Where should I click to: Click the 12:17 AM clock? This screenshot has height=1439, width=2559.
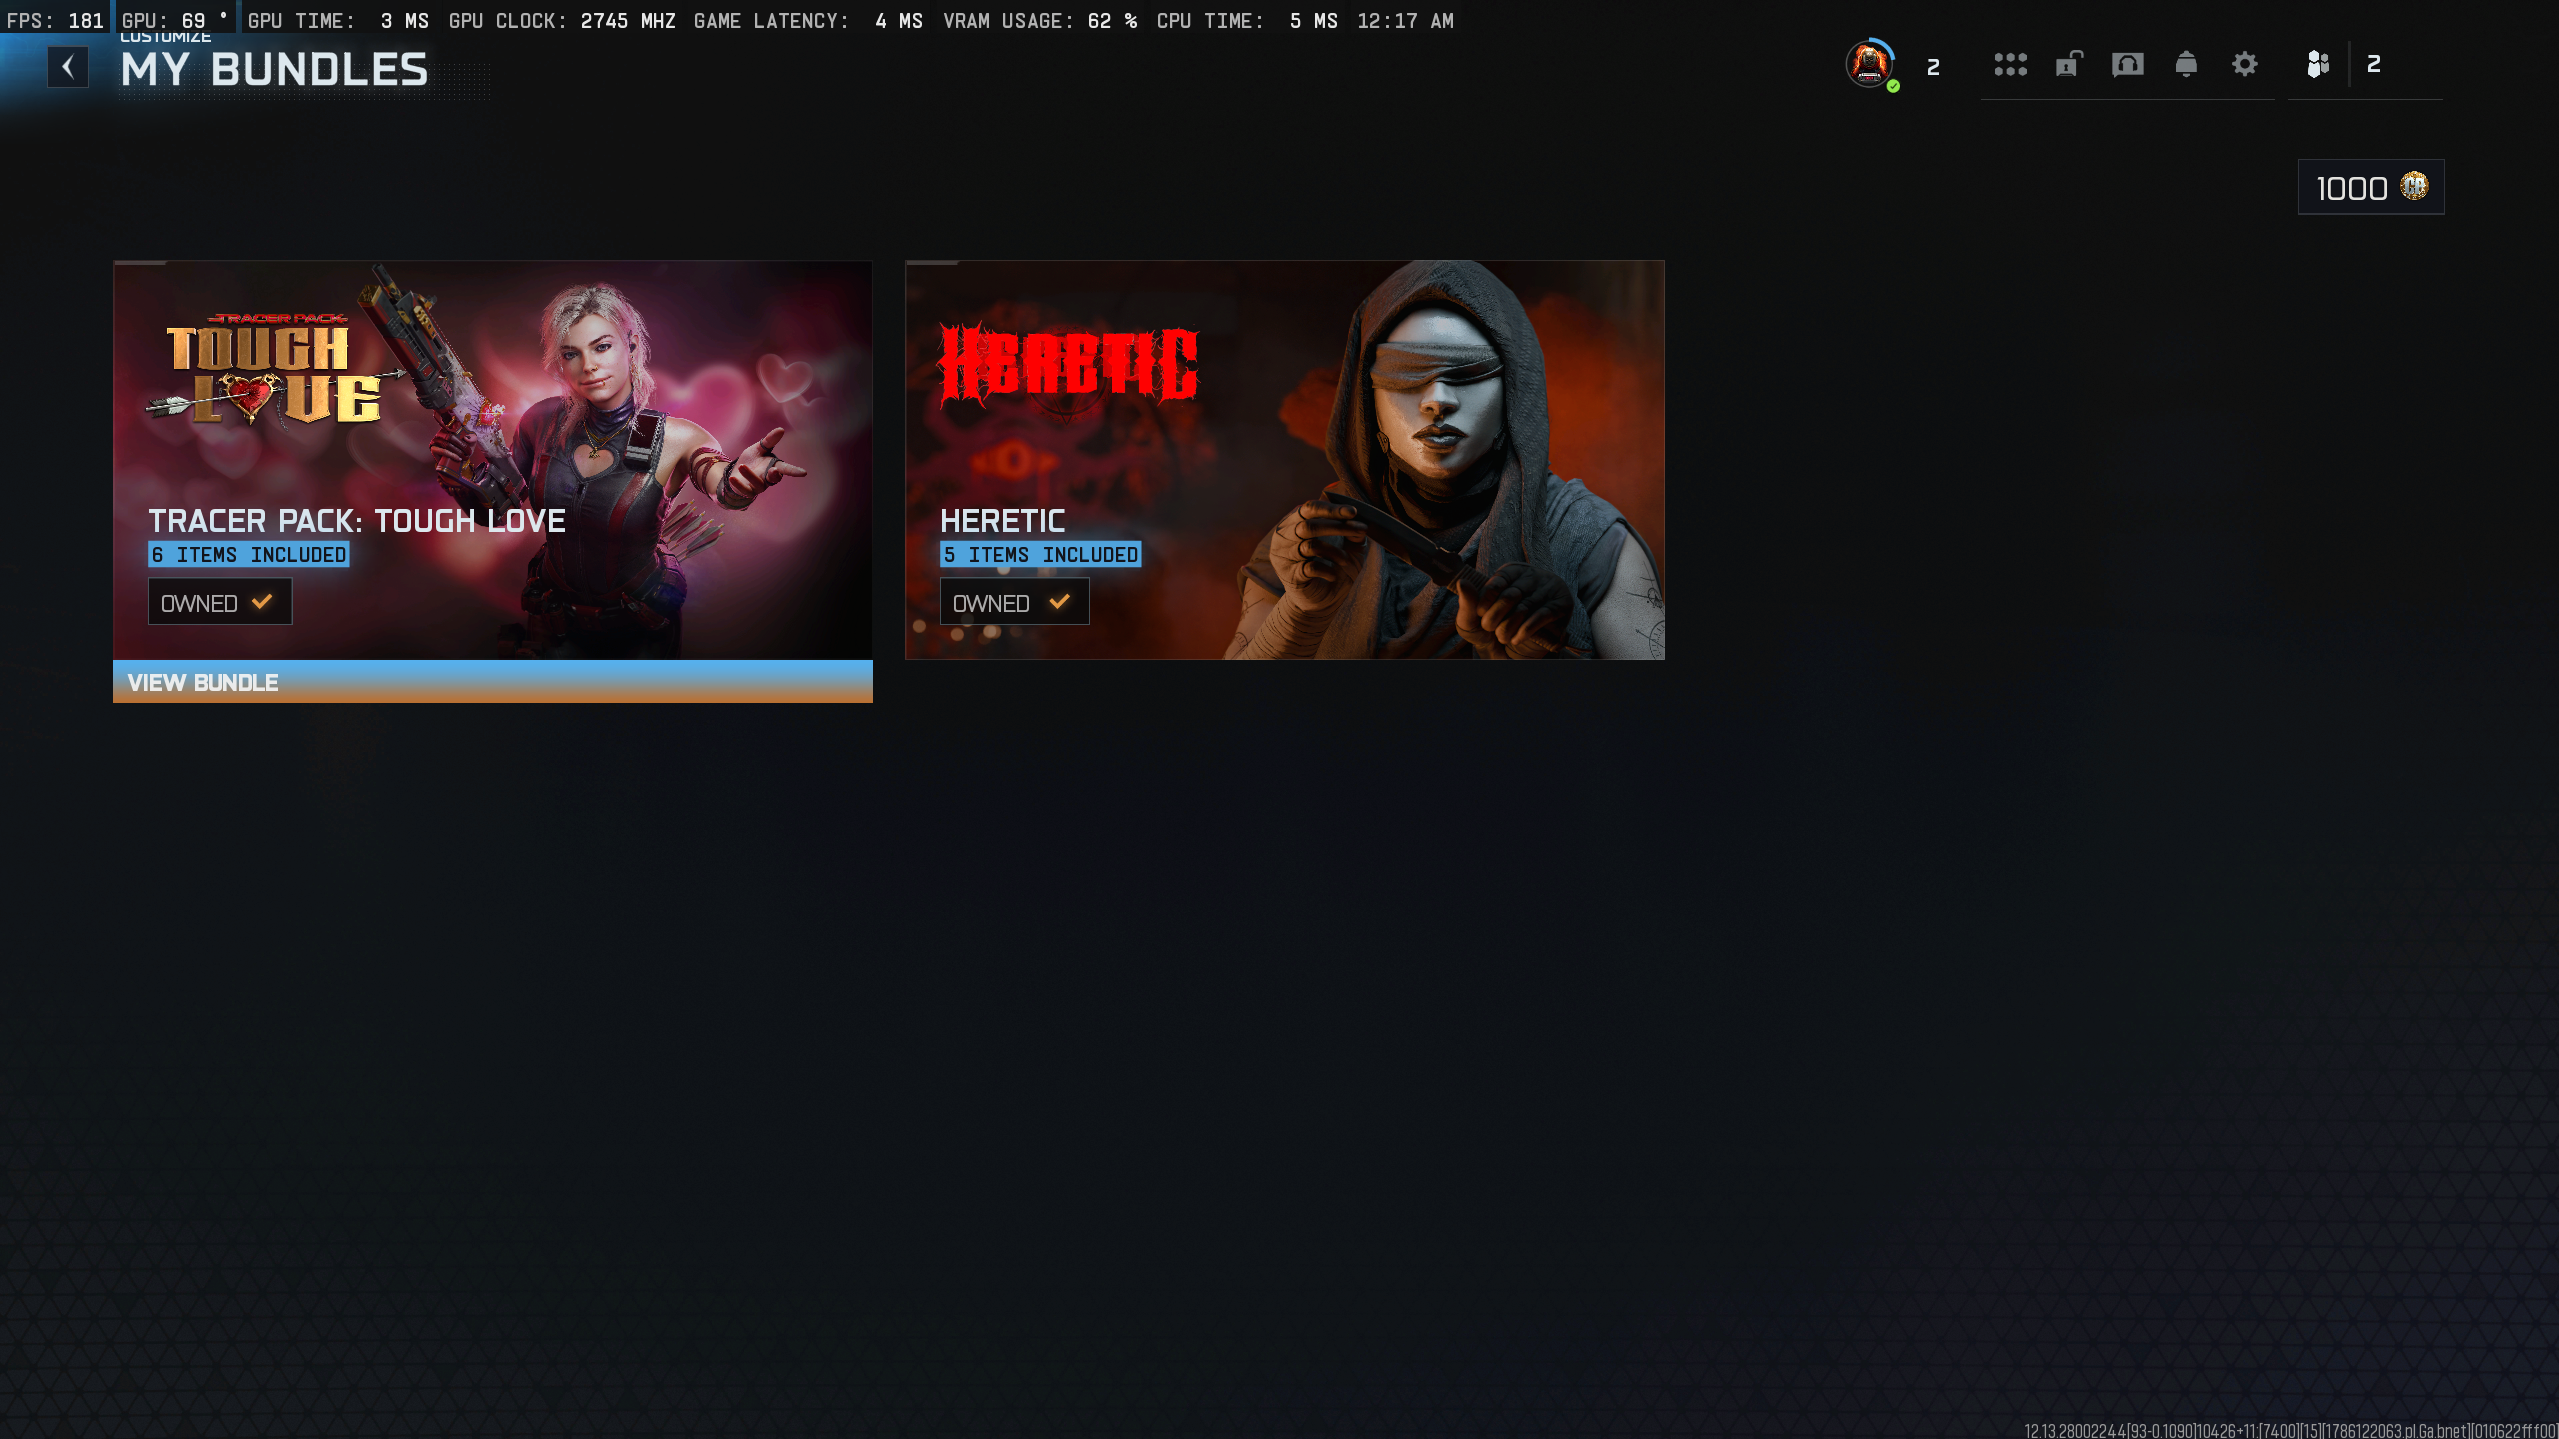1405,21
